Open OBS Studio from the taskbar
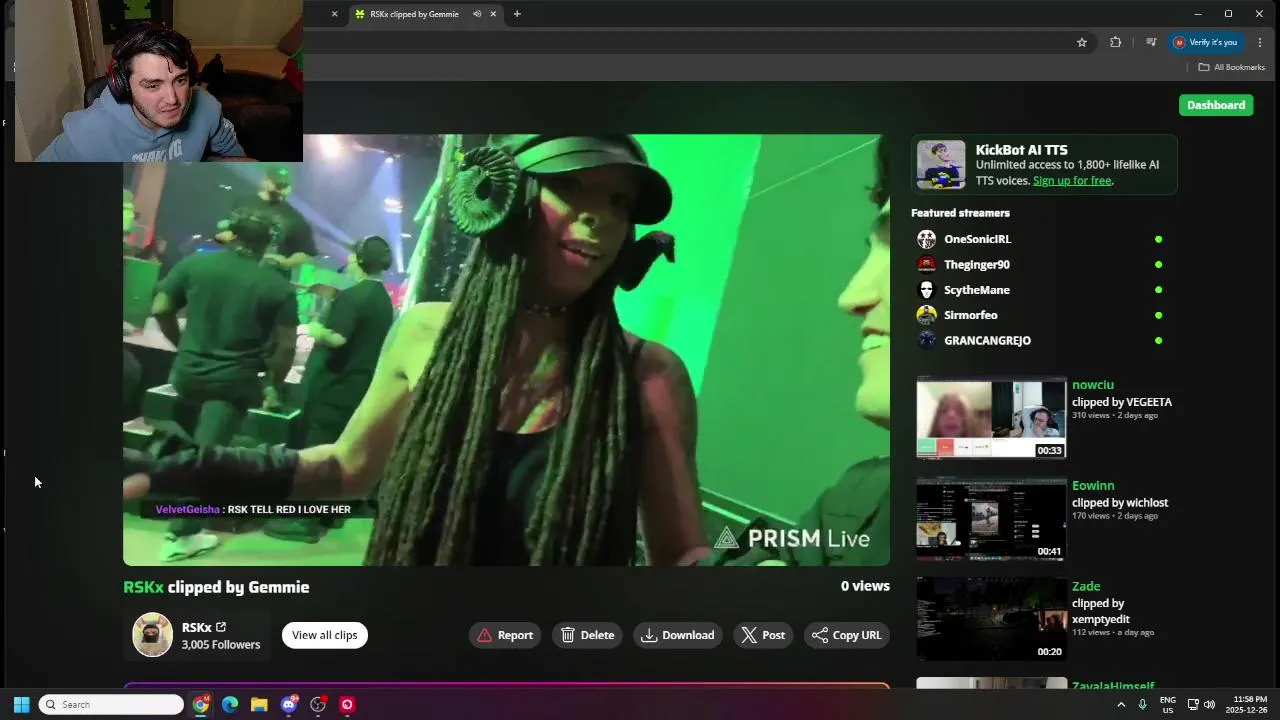This screenshot has height=720, width=1280. coord(318,705)
